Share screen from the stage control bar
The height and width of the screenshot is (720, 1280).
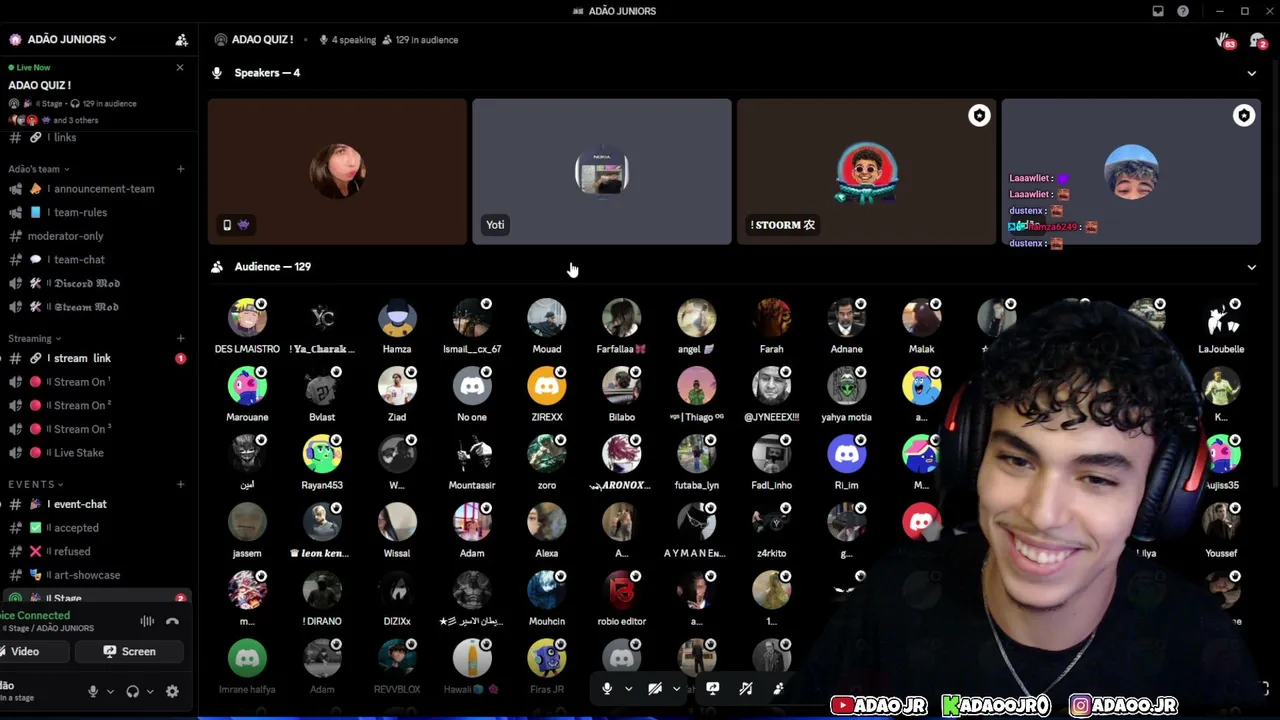pyautogui.click(x=712, y=688)
